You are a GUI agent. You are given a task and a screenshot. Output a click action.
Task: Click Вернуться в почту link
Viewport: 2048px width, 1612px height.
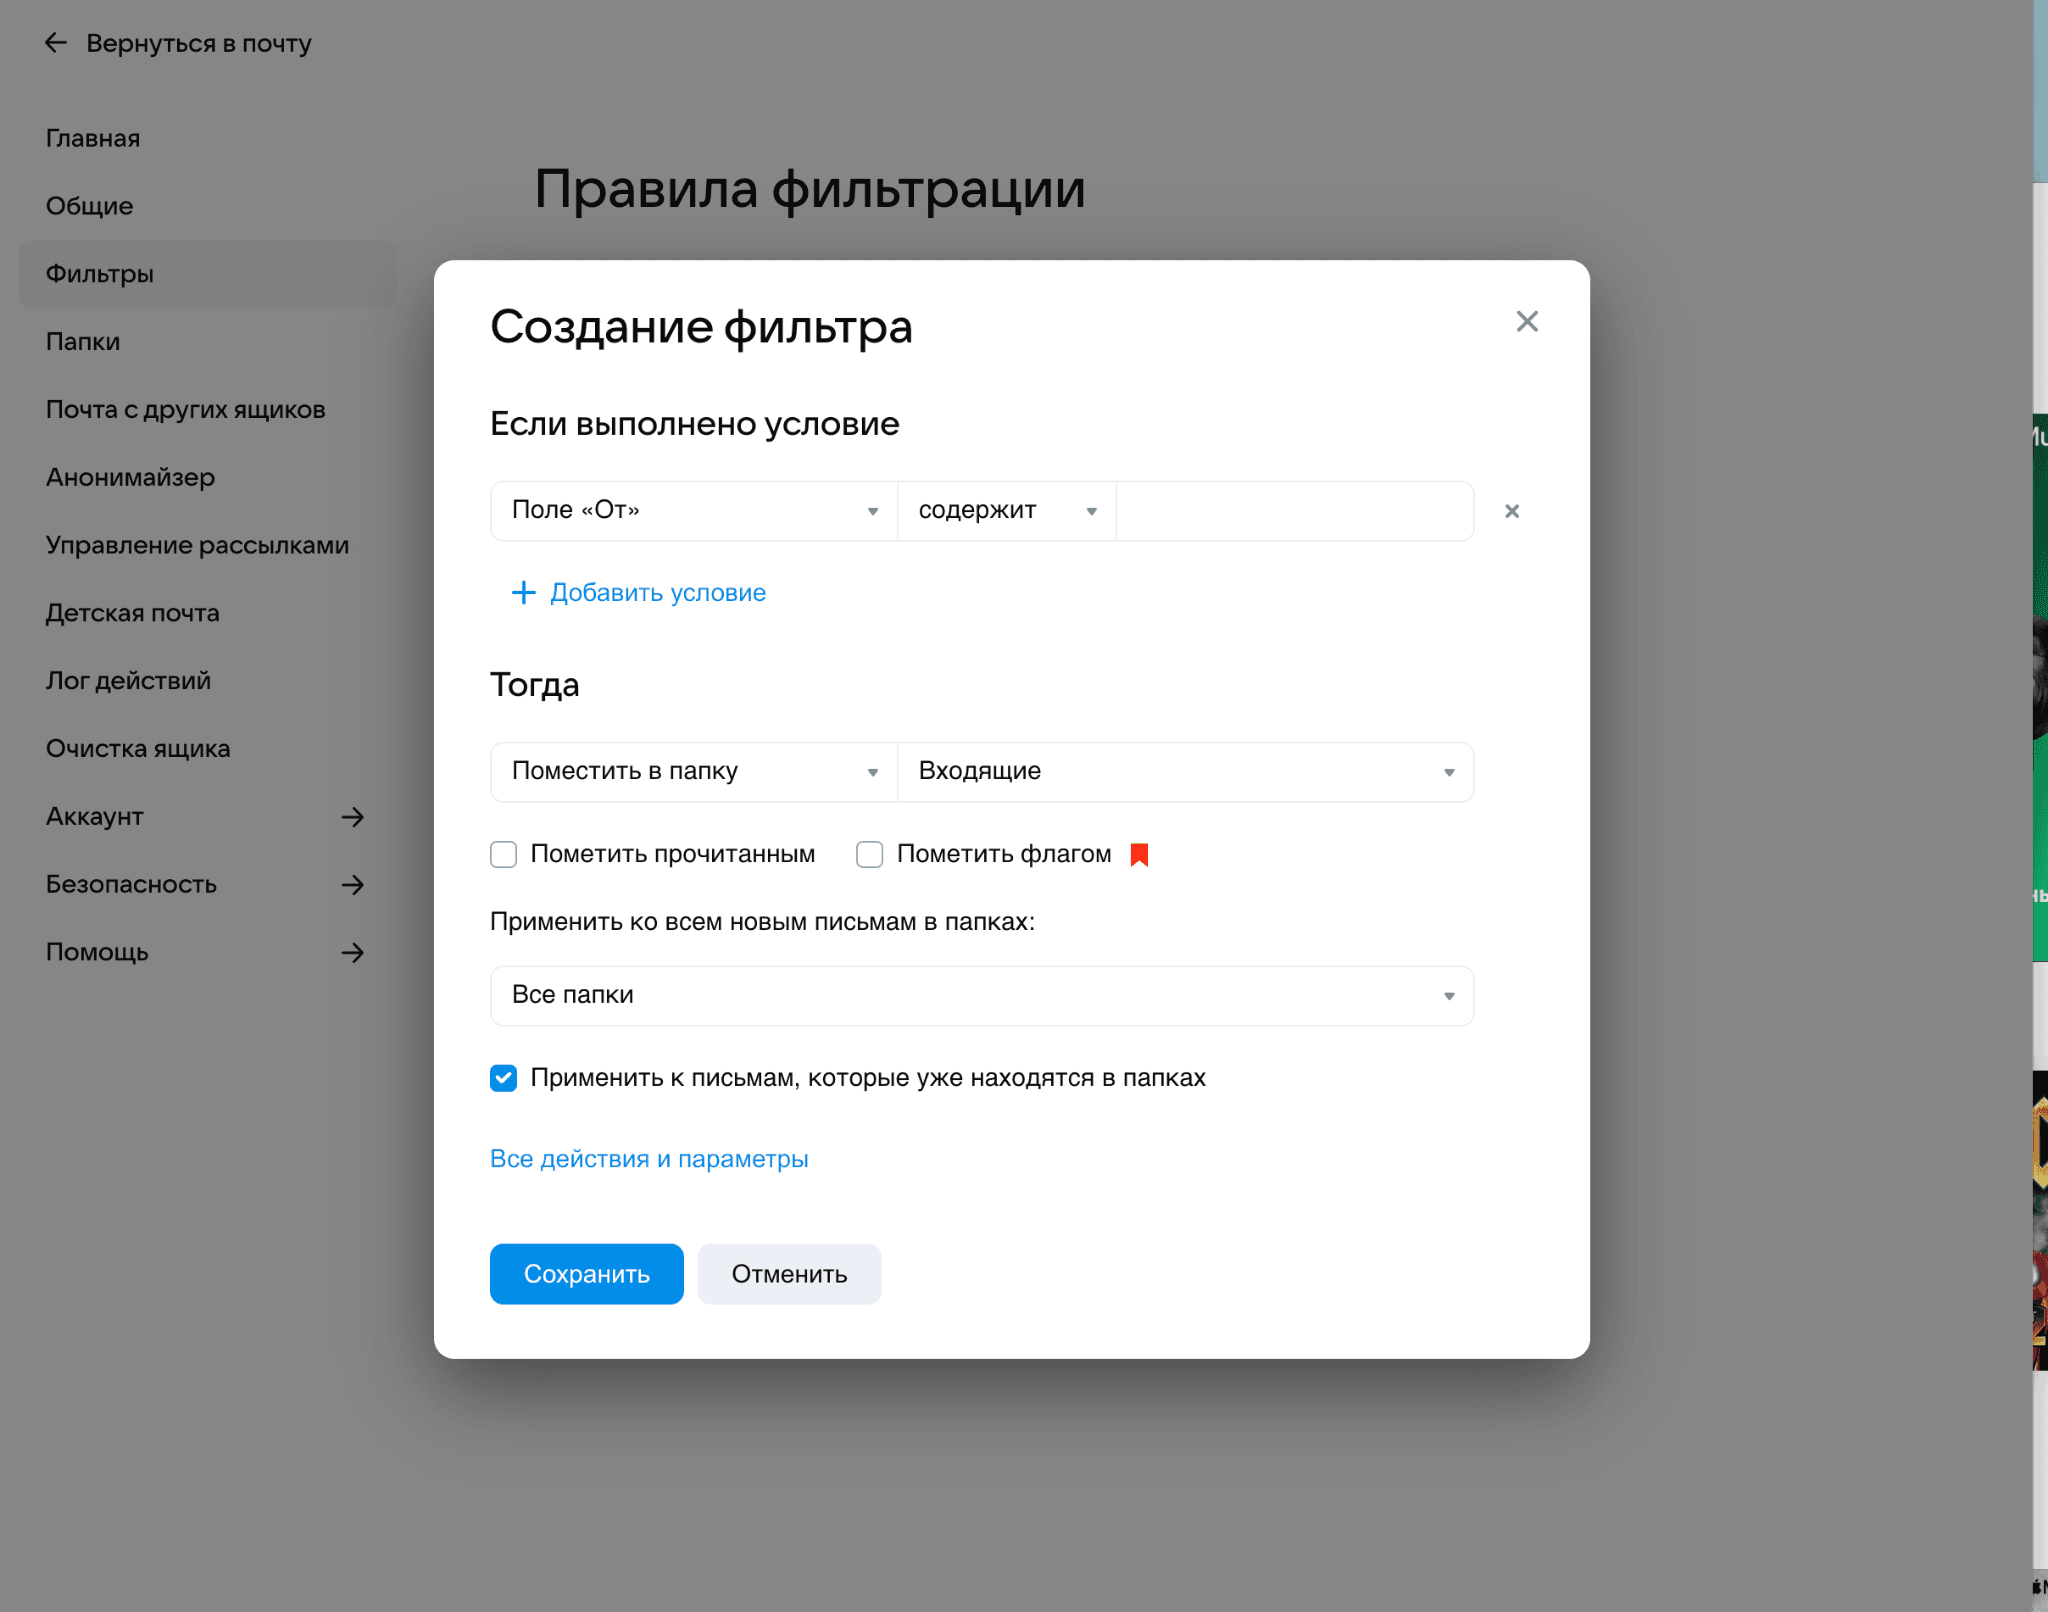[199, 43]
